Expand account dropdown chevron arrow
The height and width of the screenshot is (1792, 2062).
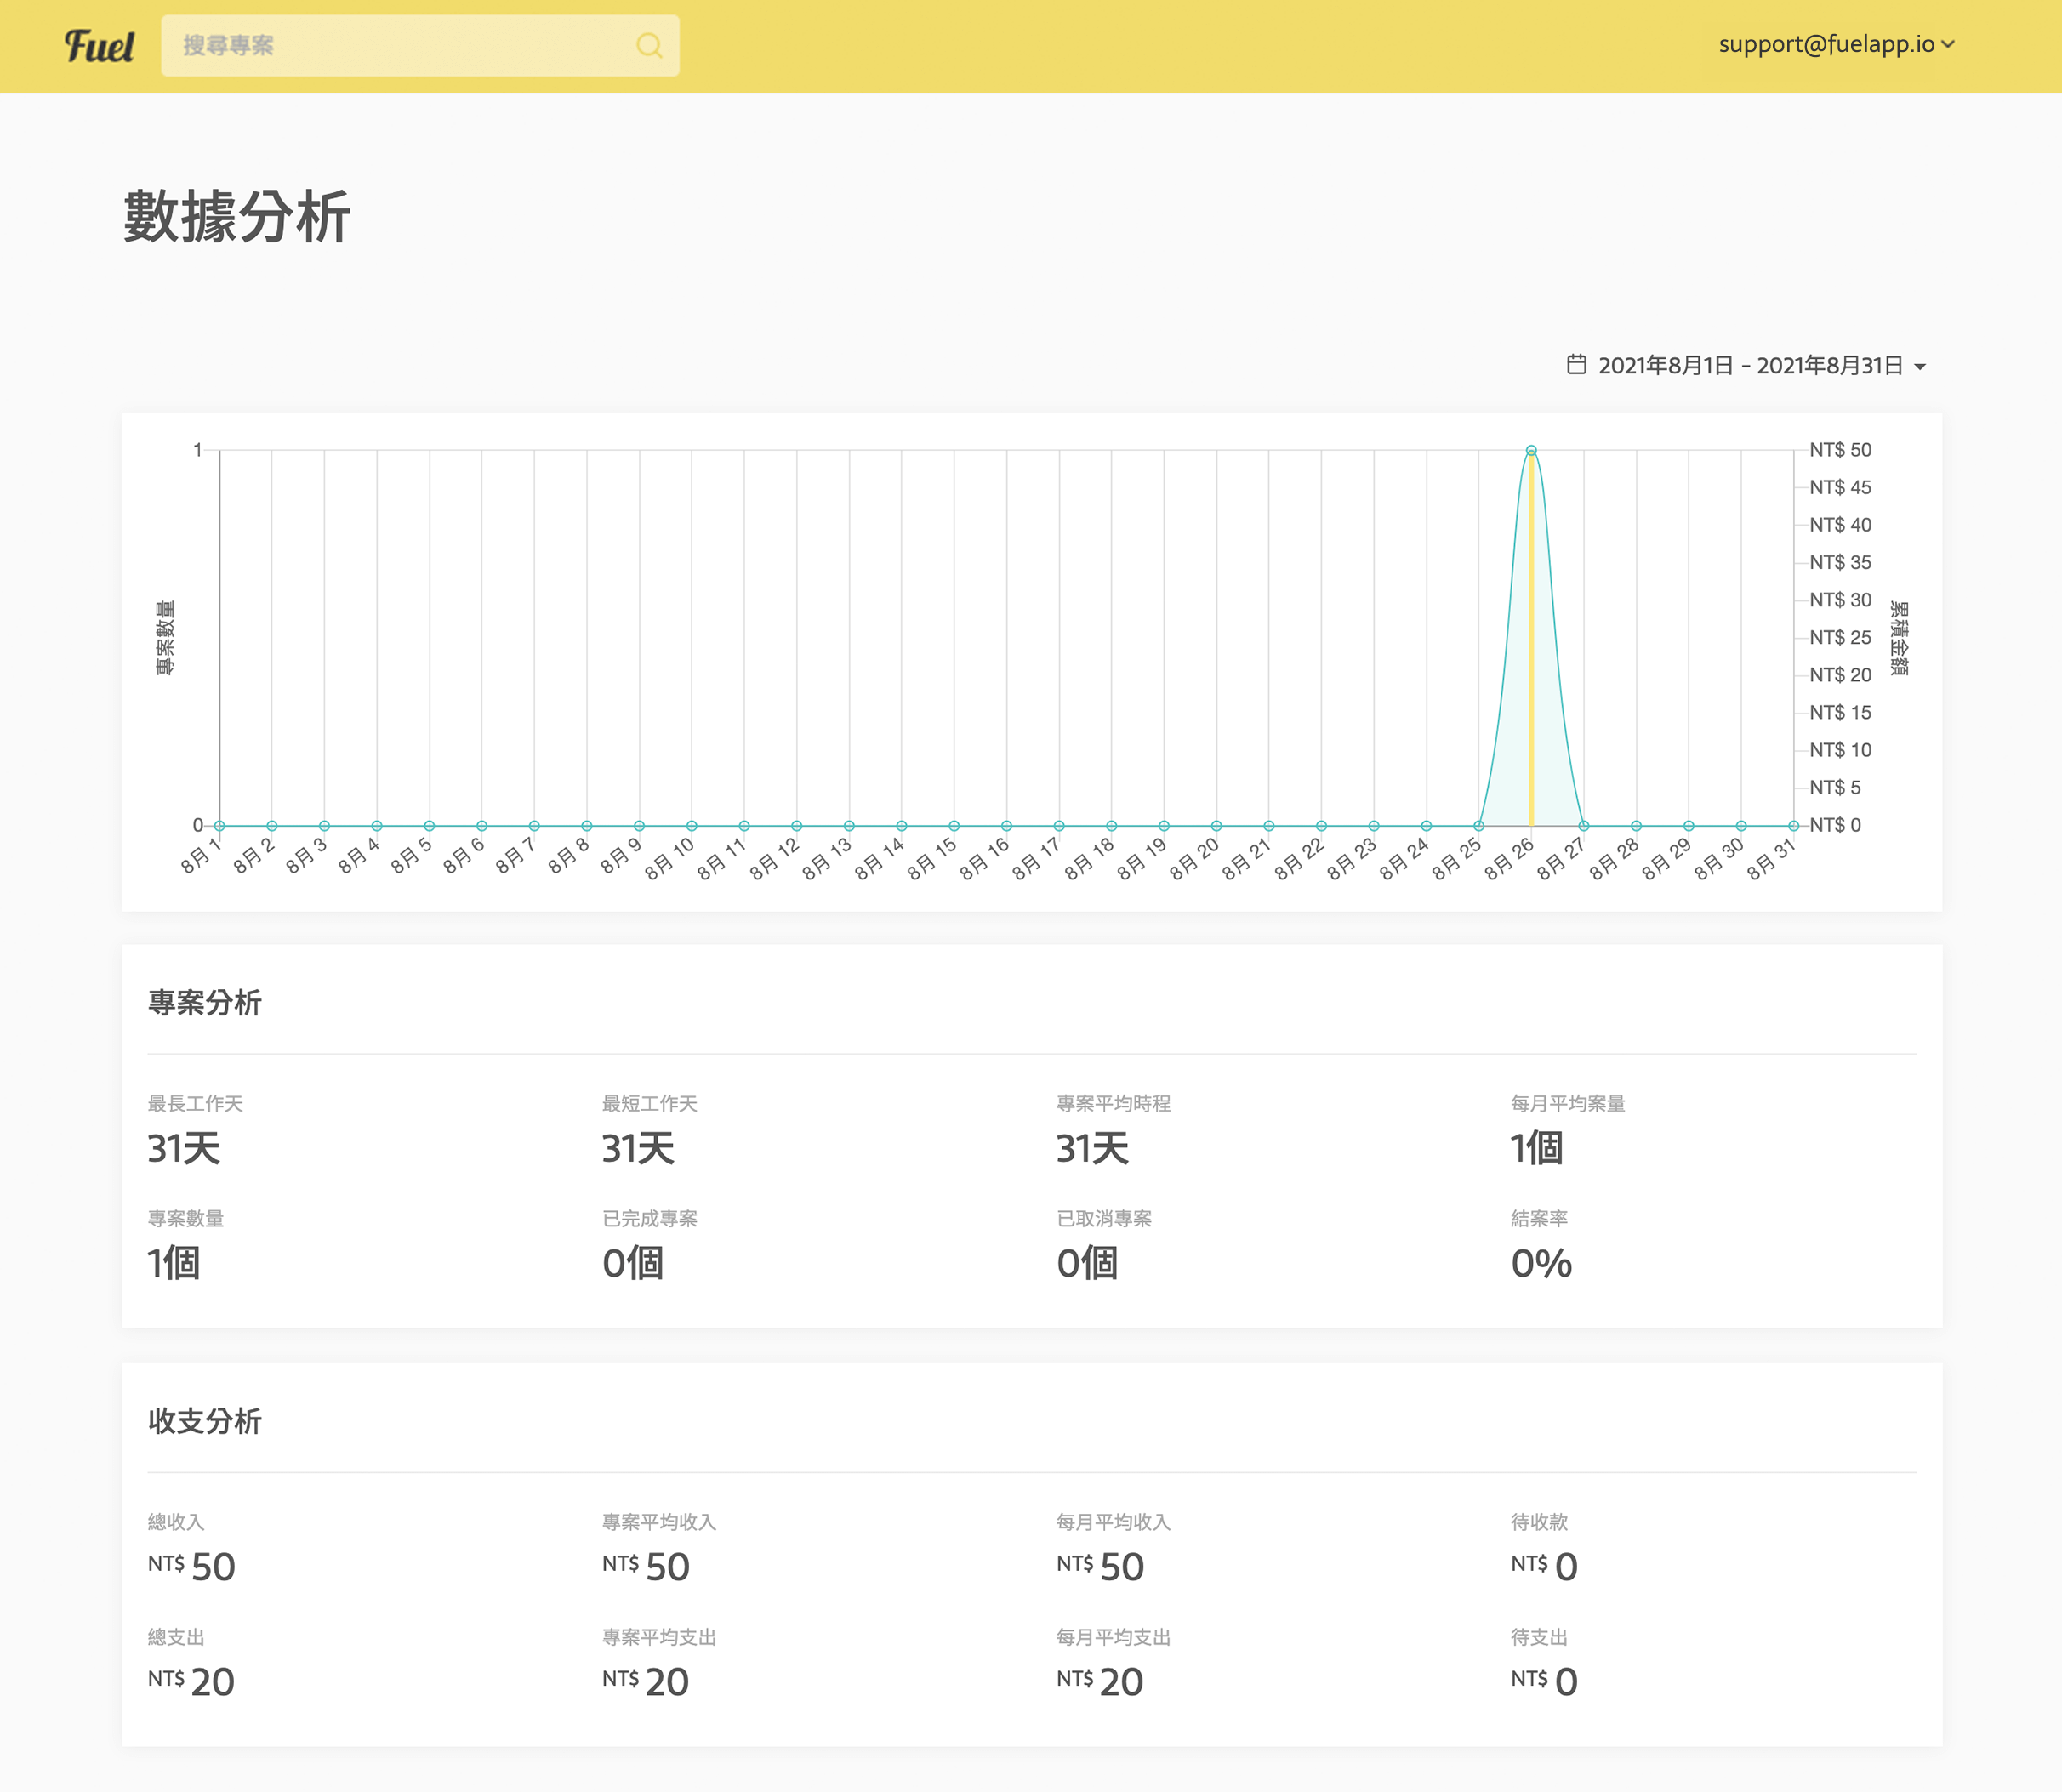tap(1948, 45)
